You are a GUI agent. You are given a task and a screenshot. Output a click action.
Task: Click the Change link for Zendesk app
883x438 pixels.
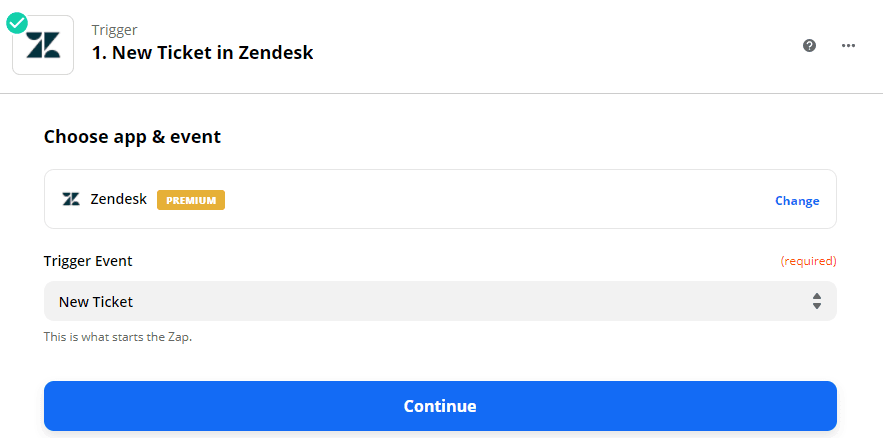[797, 200]
